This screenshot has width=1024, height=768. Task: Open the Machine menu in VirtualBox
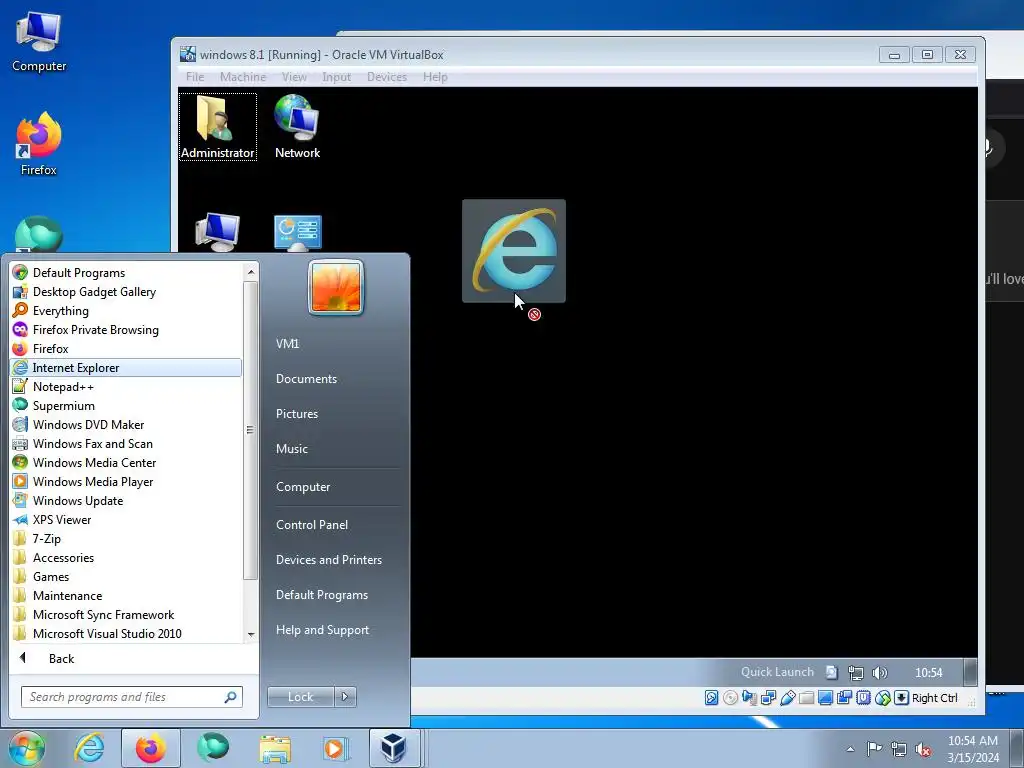(x=243, y=77)
